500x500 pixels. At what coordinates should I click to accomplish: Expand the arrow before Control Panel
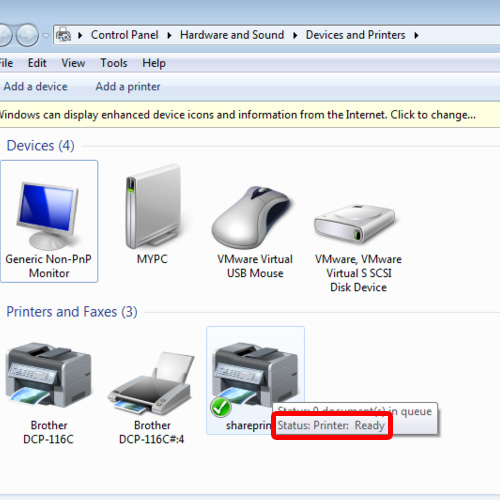(x=80, y=35)
